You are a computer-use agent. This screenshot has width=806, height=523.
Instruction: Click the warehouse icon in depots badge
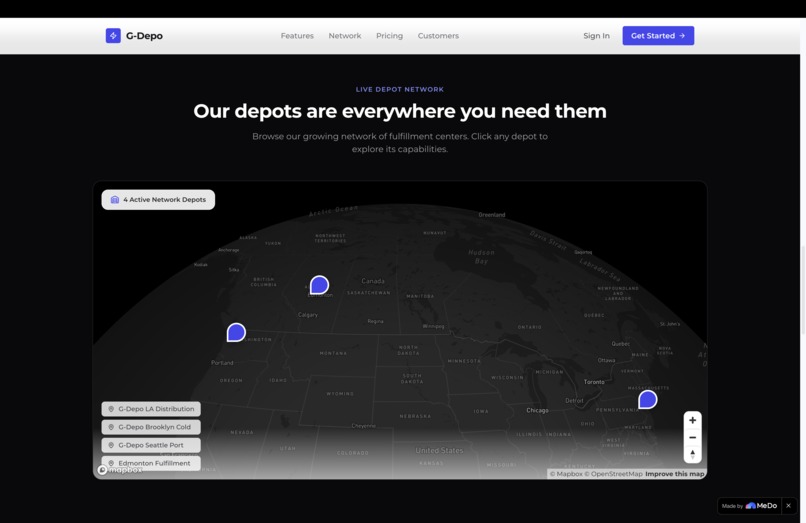115,200
